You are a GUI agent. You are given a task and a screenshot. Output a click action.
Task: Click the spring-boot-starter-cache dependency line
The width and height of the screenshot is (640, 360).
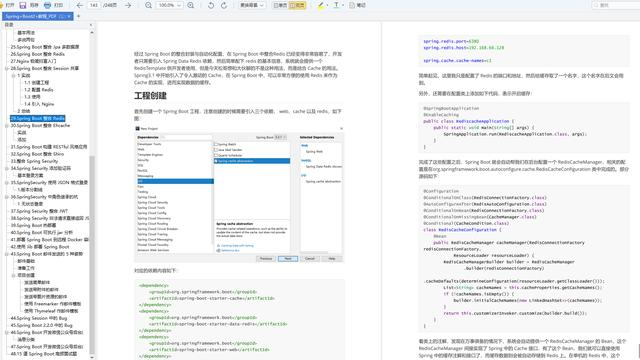point(211,298)
